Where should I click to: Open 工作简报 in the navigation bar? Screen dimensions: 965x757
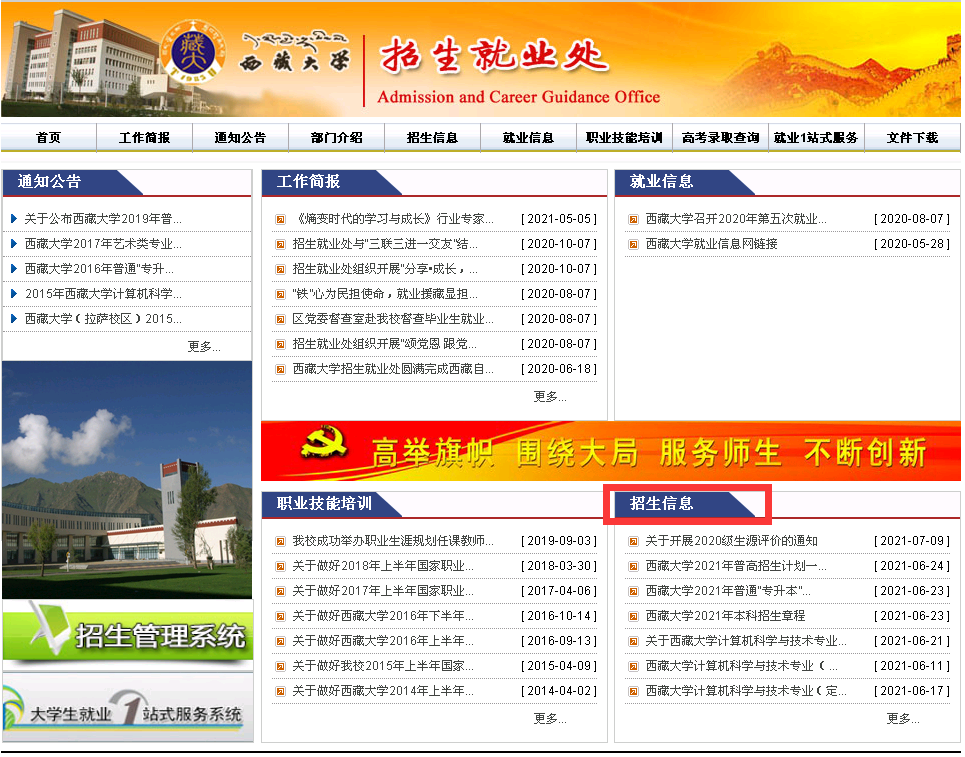(145, 137)
